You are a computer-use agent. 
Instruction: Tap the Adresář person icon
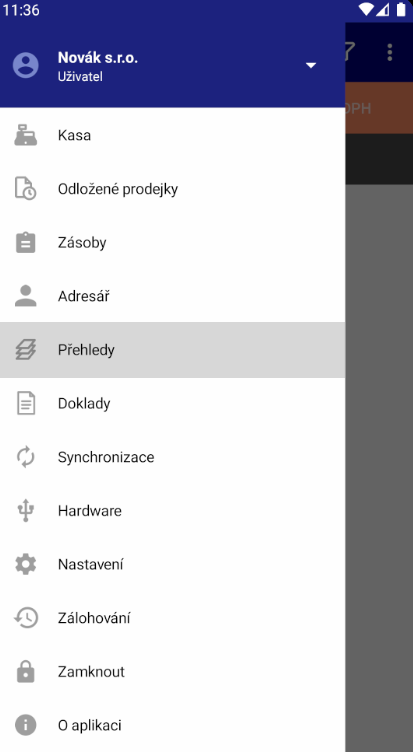pyautogui.click(x=25, y=296)
